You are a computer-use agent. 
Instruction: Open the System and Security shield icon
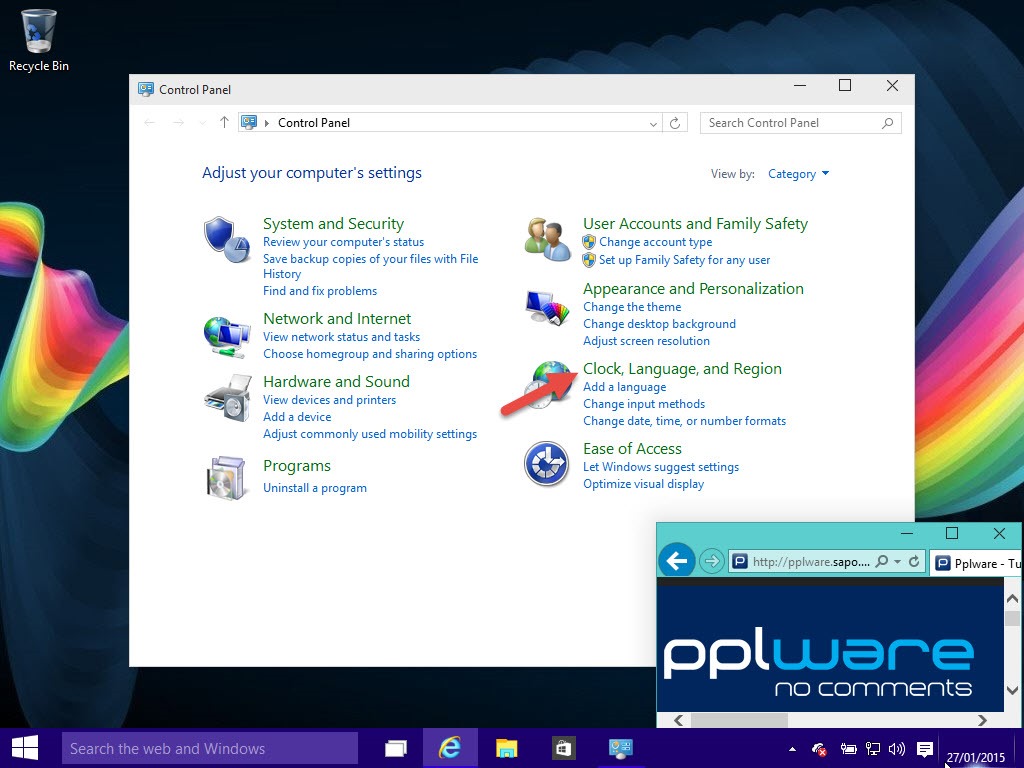point(227,240)
